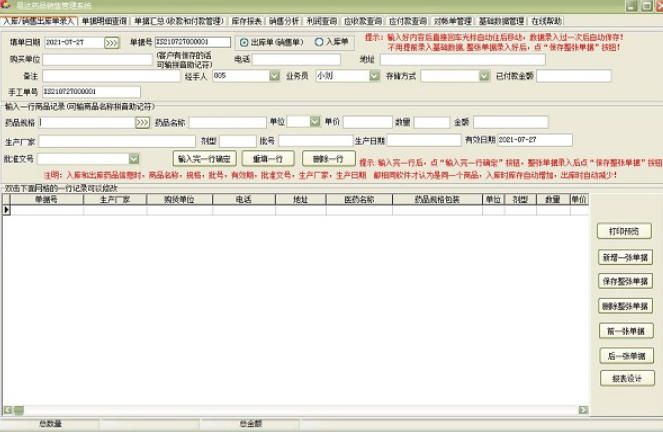Focus the 手工单号 input field
663x432 pixels.
click(x=92, y=92)
